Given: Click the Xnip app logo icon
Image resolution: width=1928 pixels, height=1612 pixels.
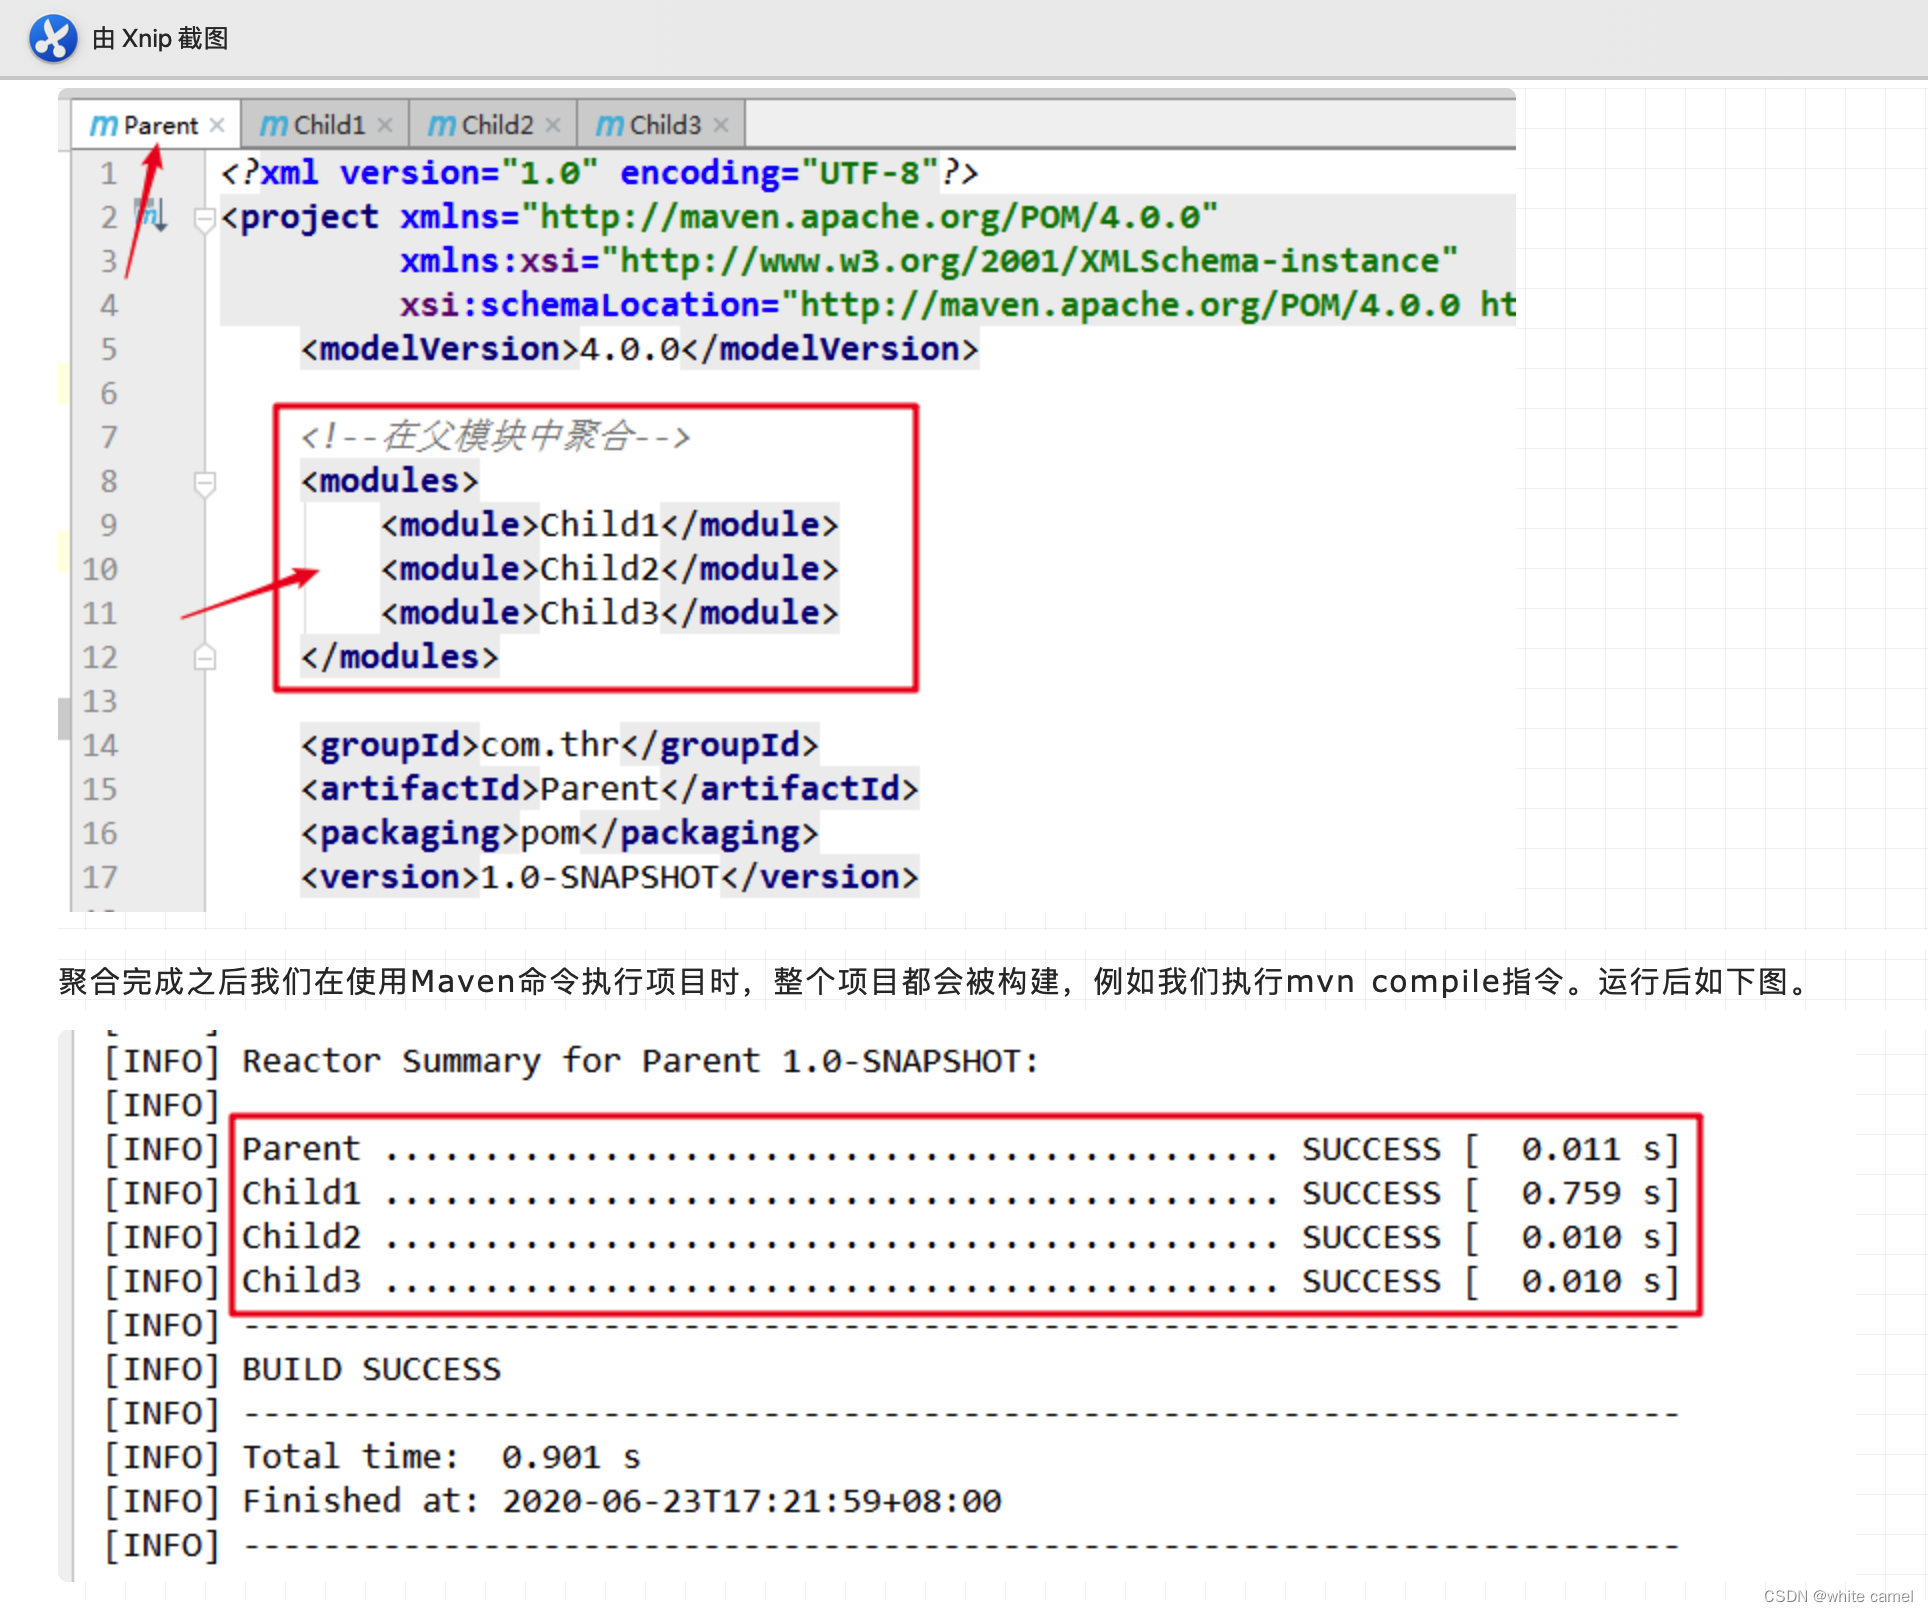Looking at the screenshot, I should [53, 39].
